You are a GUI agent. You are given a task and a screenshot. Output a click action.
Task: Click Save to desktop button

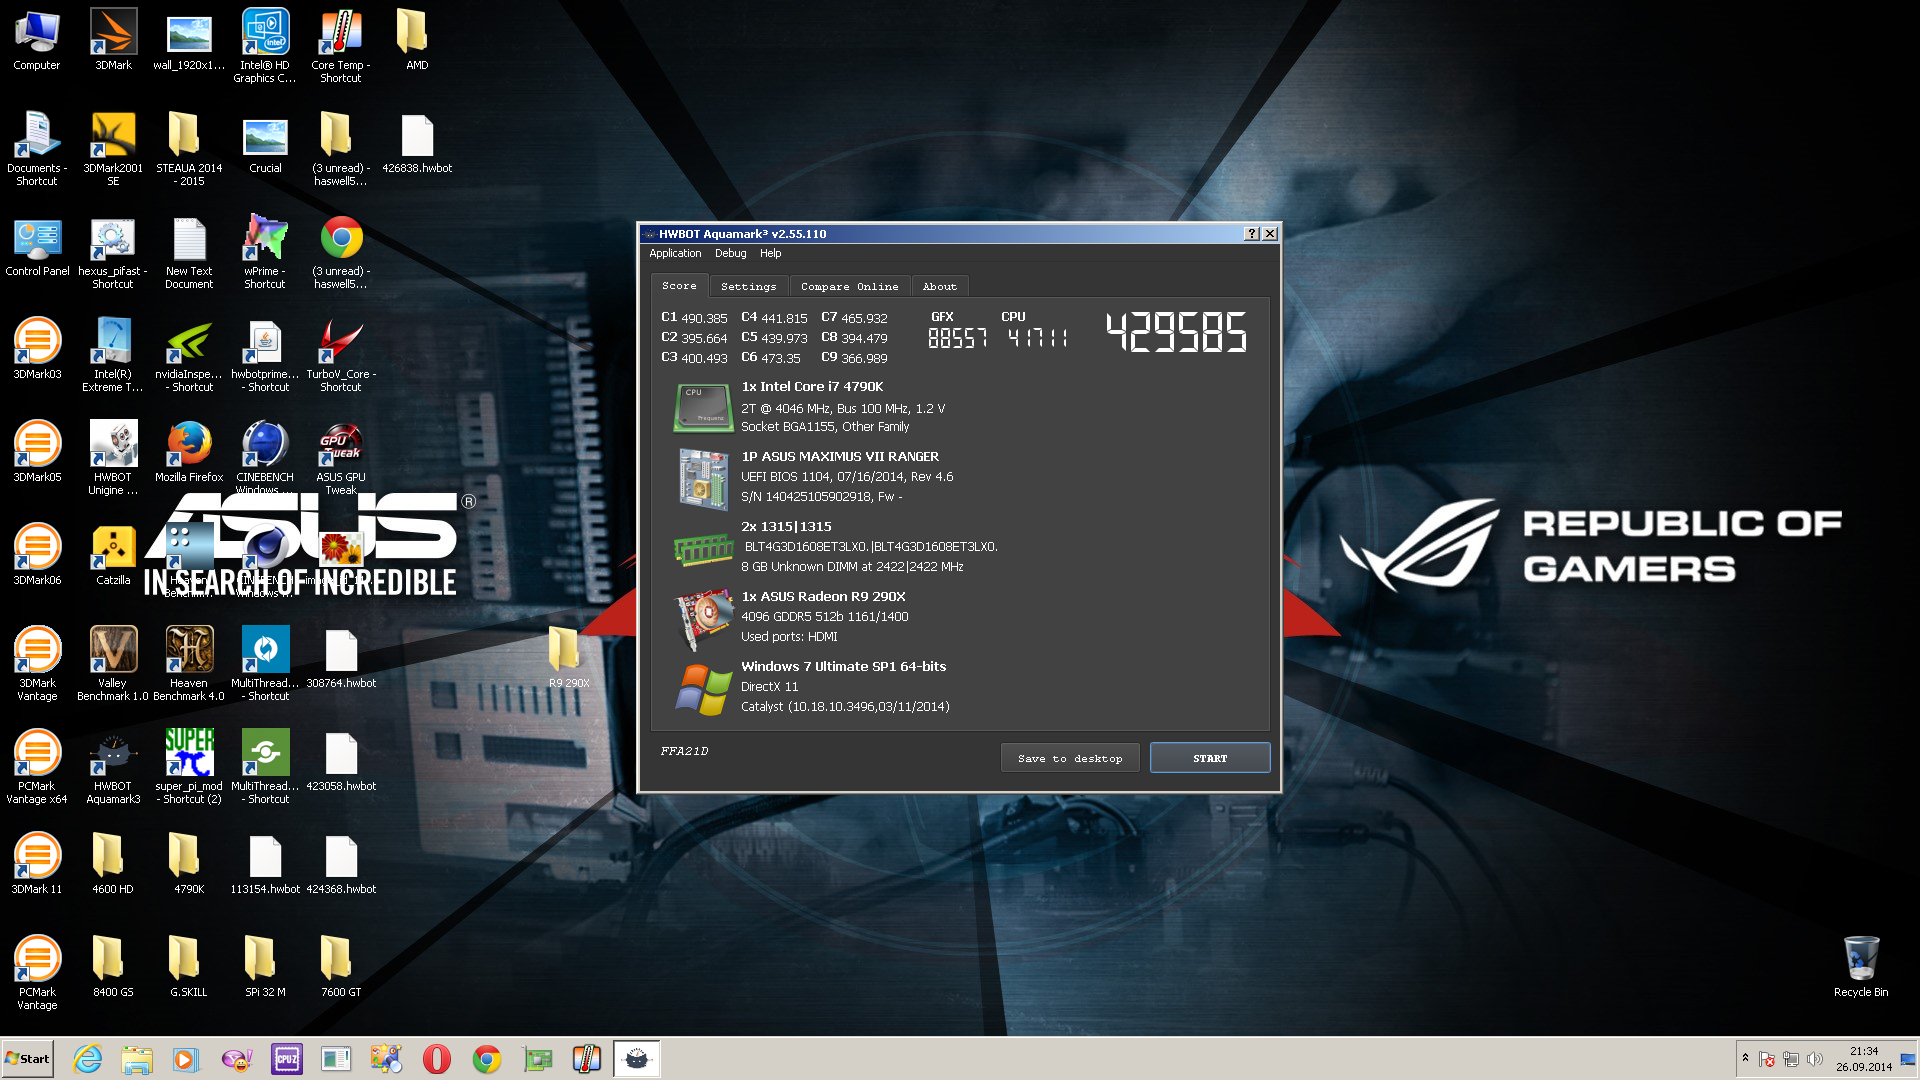[x=1070, y=758]
